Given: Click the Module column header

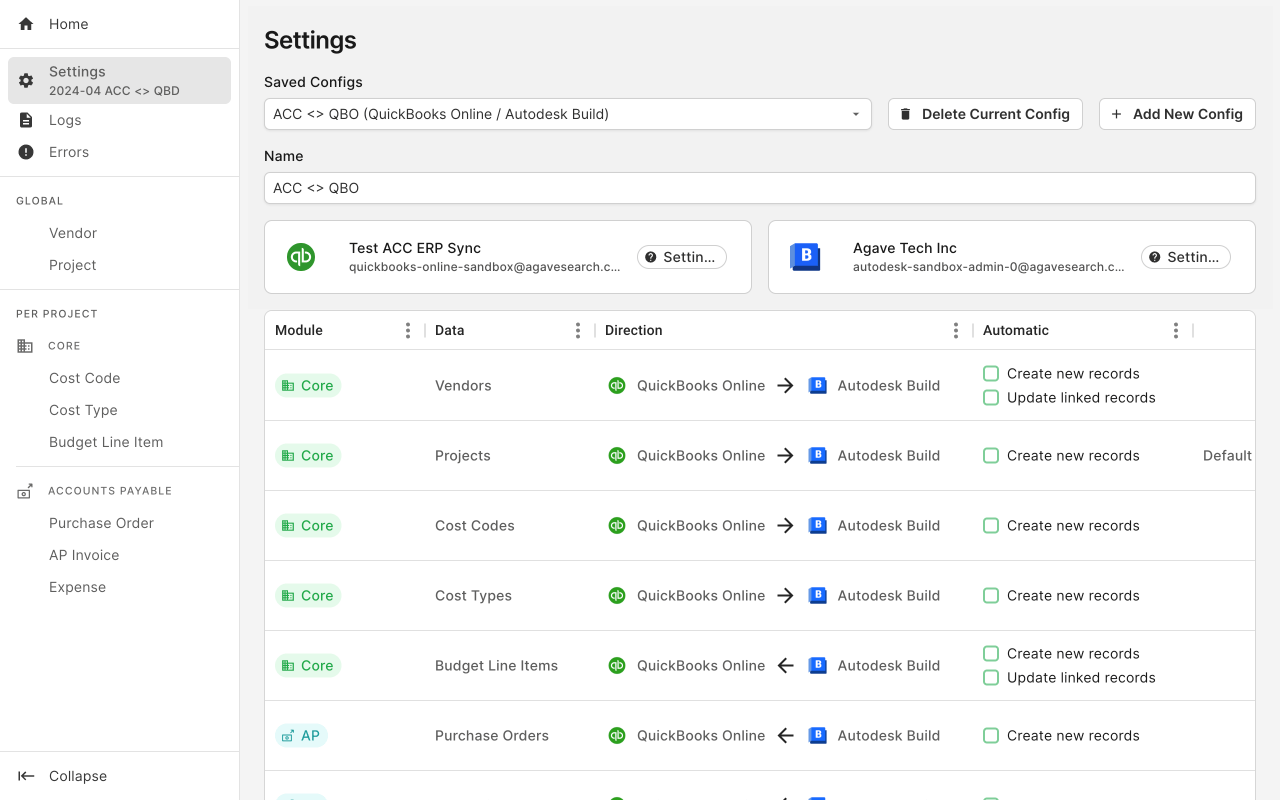Looking at the screenshot, I should 299,330.
